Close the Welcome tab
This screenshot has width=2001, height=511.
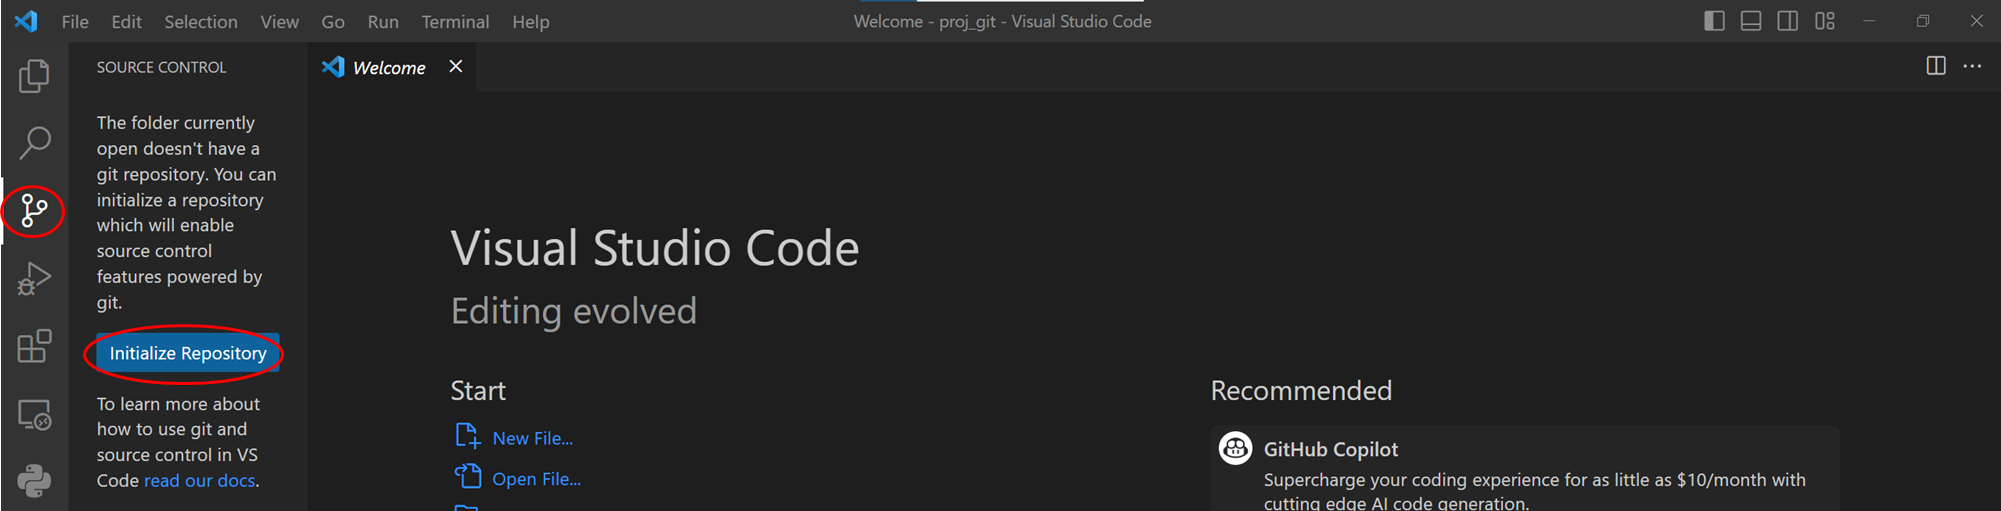click(456, 66)
